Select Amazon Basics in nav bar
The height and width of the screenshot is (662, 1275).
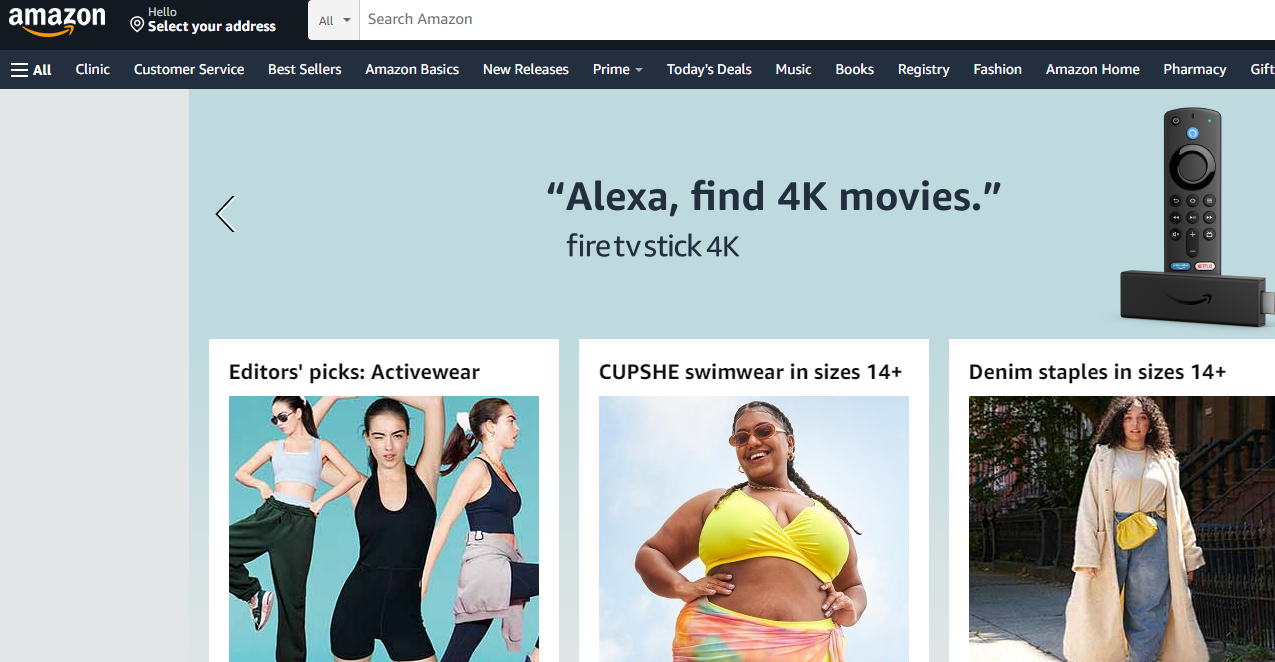coord(412,69)
